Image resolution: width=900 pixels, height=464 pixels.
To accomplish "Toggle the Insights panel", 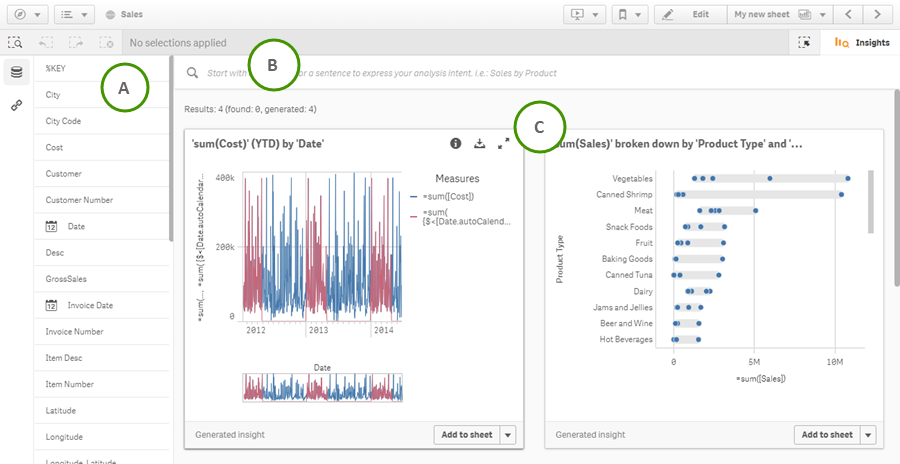I will [x=861, y=43].
